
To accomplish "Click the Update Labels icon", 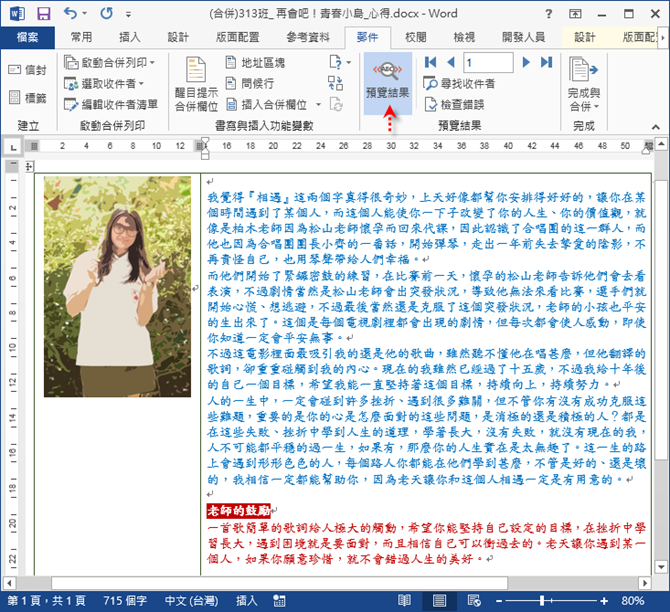I will [336, 104].
